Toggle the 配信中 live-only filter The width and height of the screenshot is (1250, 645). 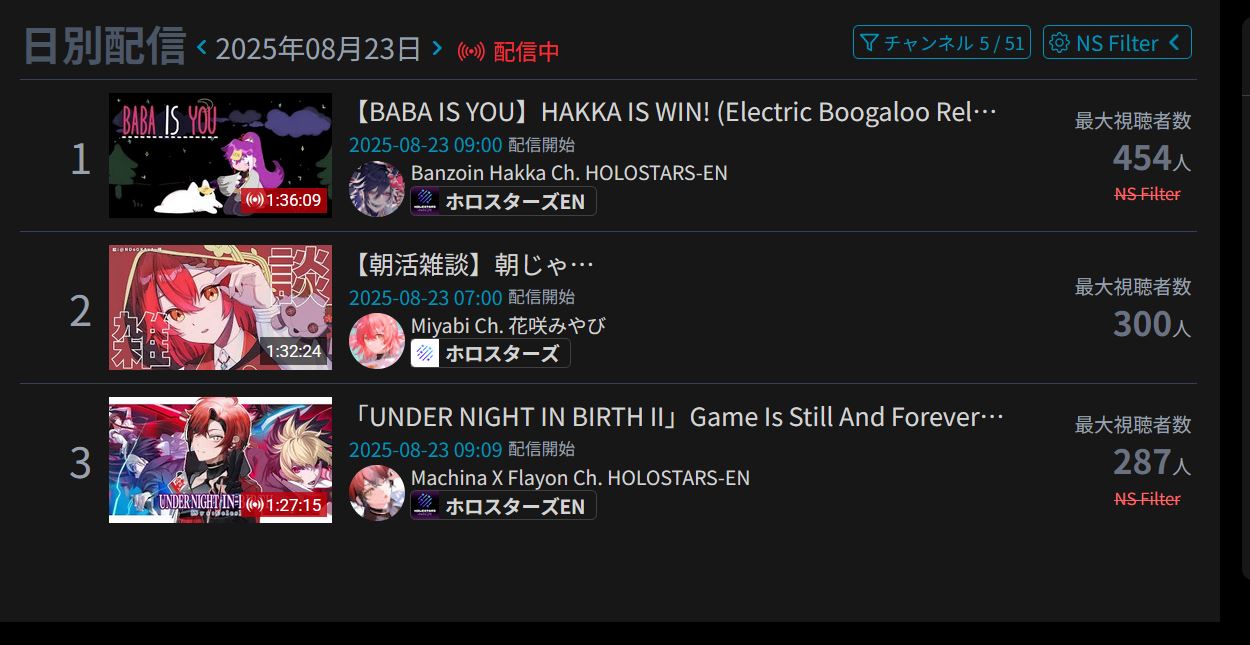click(x=508, y=51)
